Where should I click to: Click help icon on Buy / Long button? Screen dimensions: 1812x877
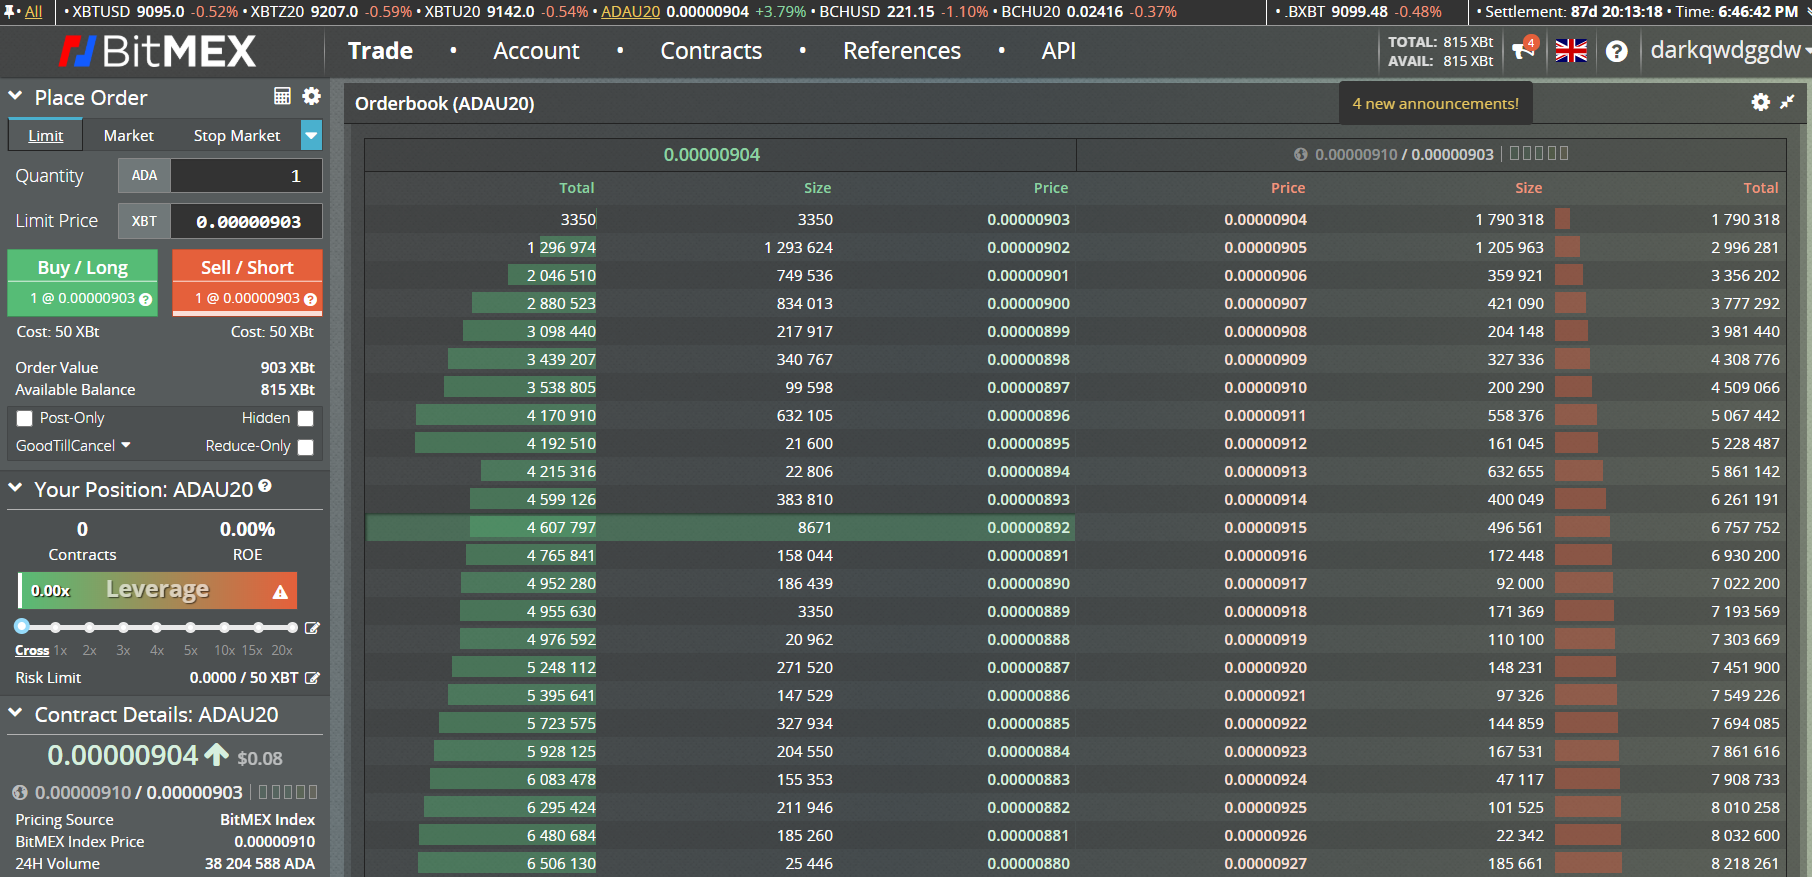click(x=146, y=299)
